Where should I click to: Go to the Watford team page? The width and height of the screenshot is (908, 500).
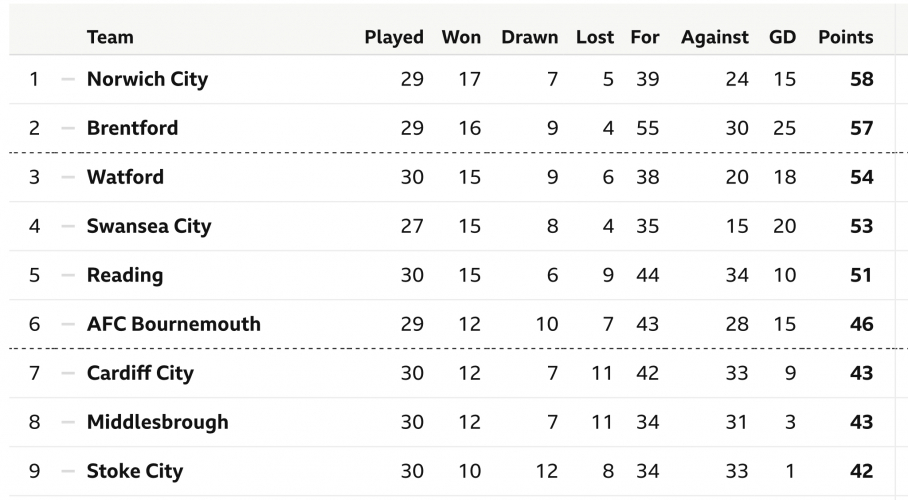pos(125,177)
